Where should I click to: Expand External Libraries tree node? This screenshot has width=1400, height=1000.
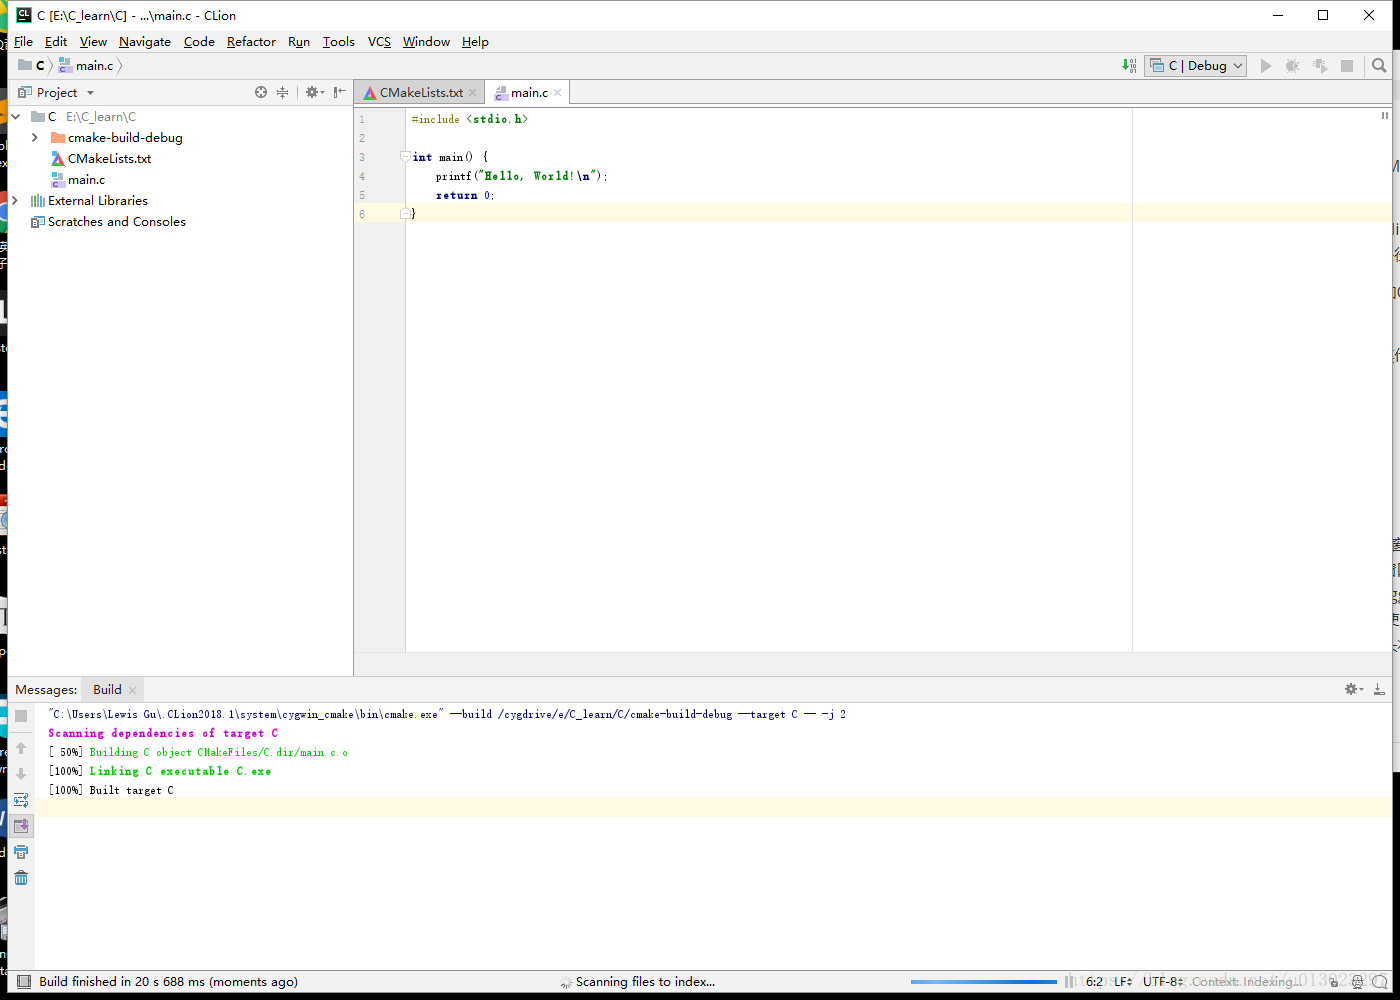coord(15,201)
